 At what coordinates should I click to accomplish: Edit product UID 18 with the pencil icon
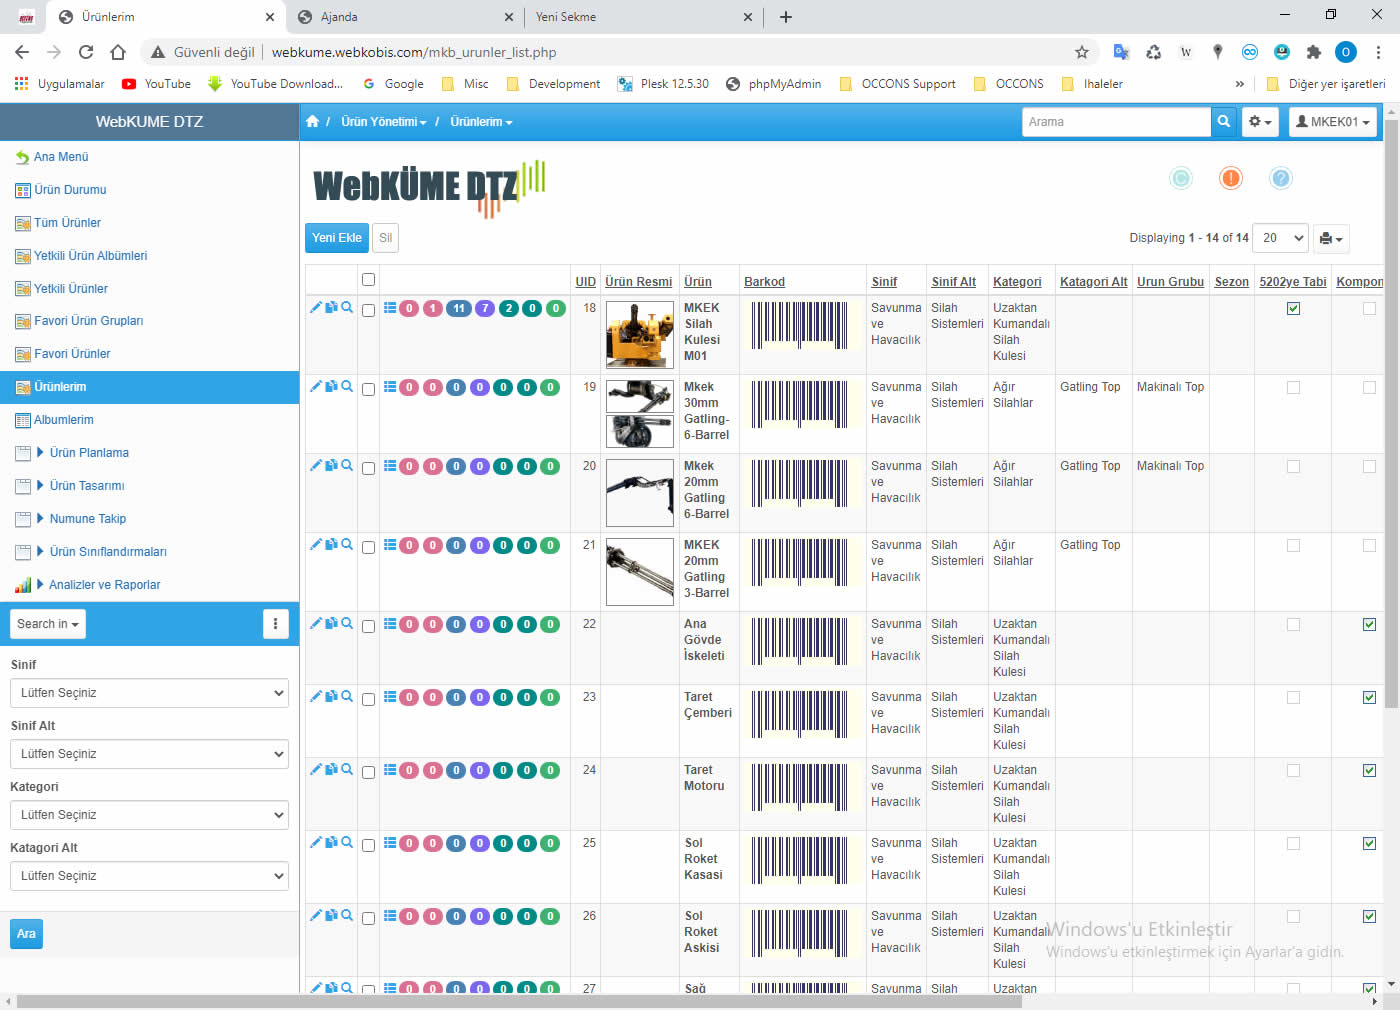(316, 307)
